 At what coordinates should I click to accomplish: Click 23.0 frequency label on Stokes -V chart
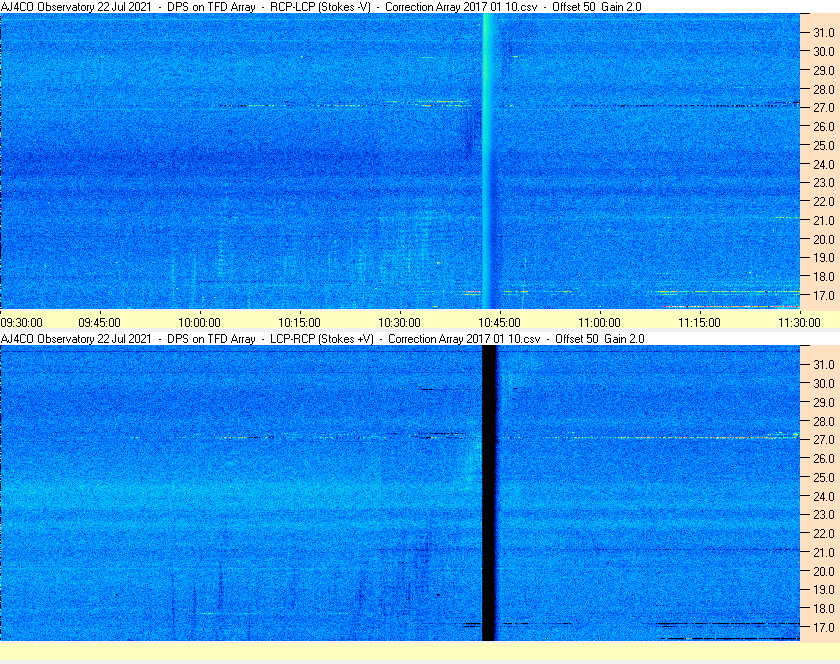tap(824, 183)
